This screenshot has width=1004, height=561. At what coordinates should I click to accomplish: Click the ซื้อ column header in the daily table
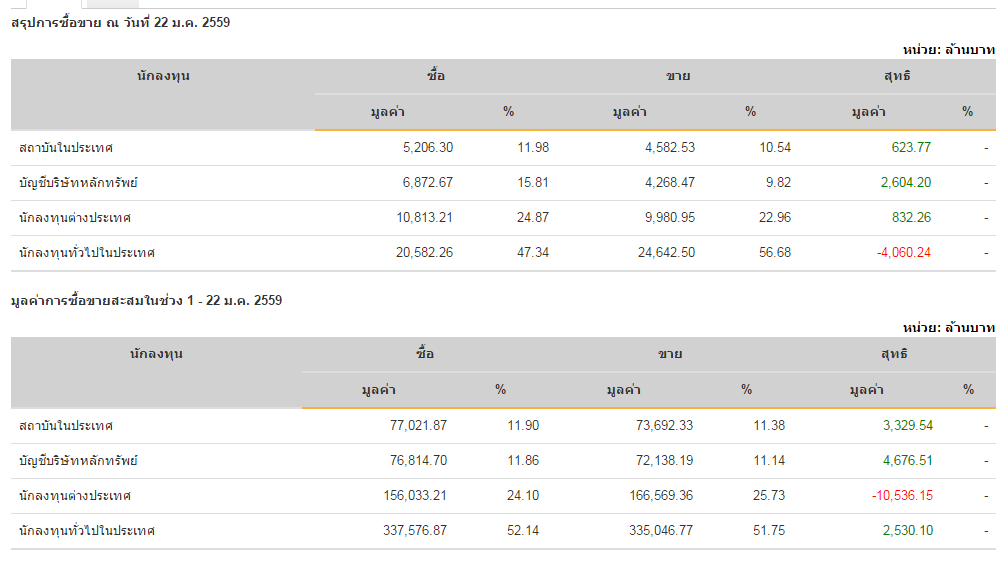point(435,76)
